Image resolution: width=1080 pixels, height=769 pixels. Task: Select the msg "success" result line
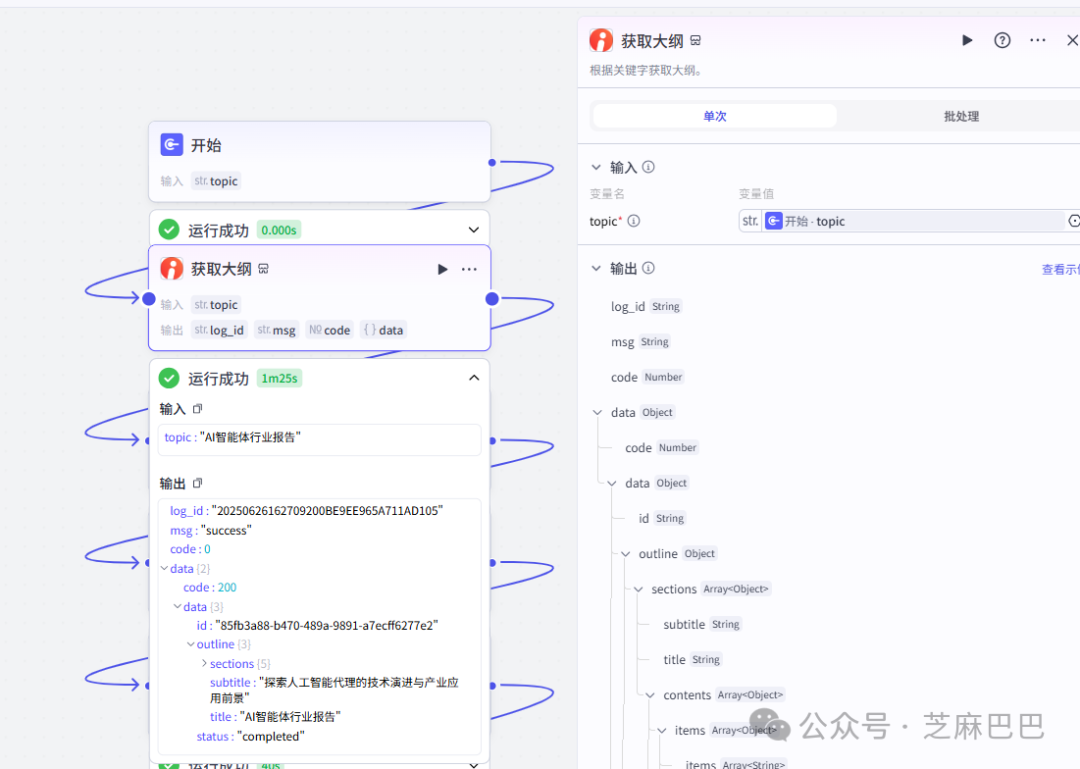coord(211,531)
